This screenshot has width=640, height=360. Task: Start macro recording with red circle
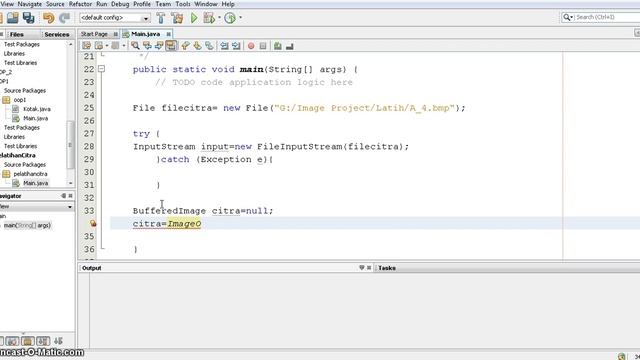pyautogui.click(x=251, y=46)
